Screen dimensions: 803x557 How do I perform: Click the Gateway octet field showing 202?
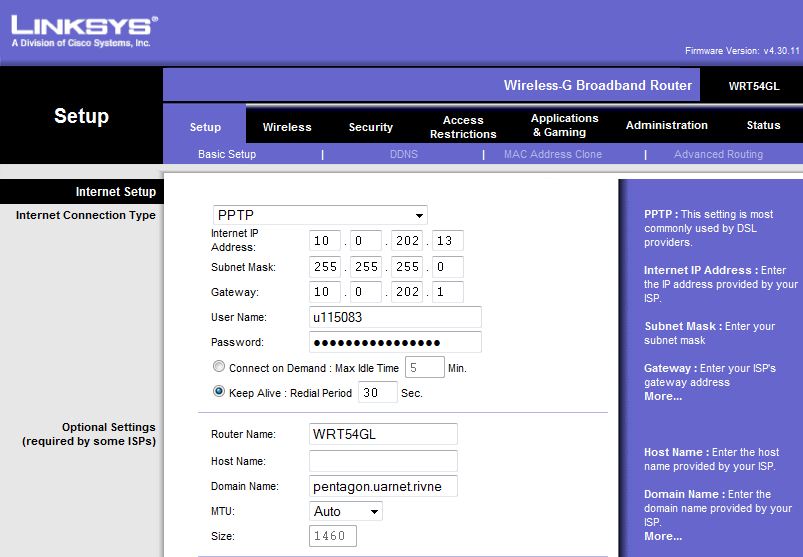407,292
